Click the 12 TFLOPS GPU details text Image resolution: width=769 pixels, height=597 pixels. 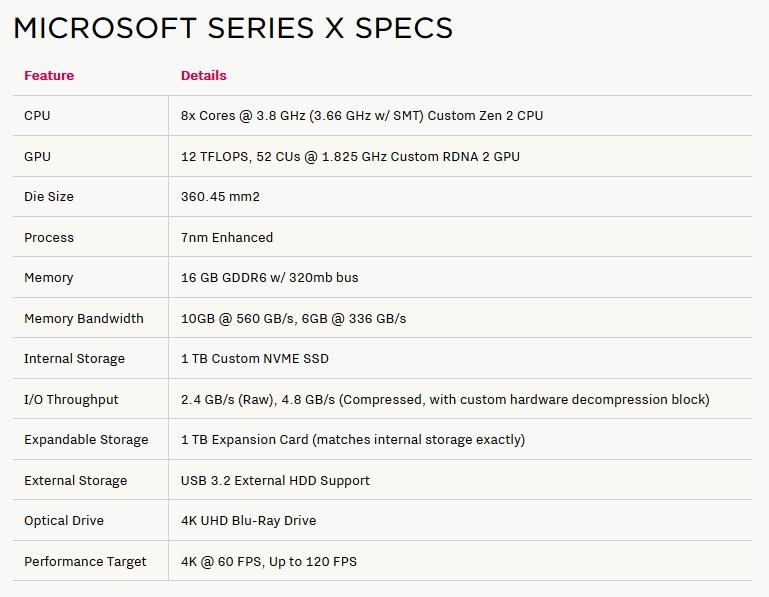pyautogui.click(x=350, y=156)
